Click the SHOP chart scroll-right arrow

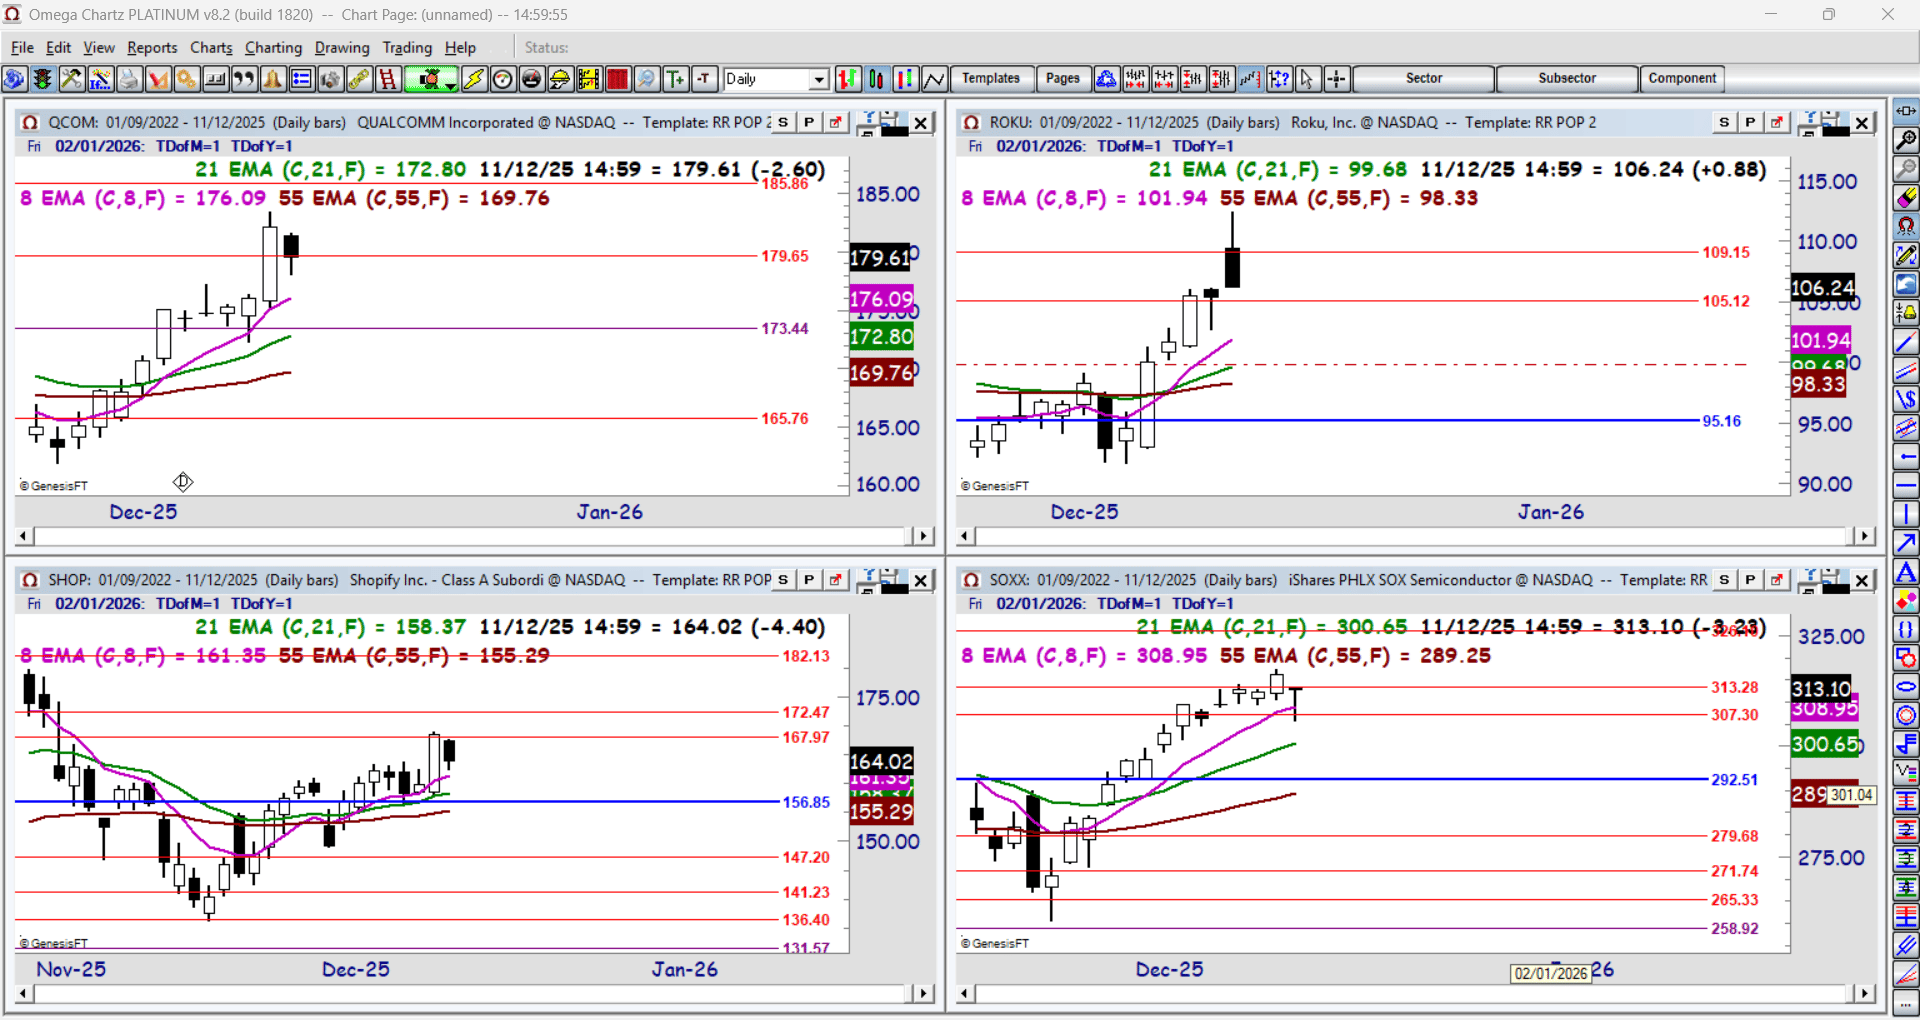(924, 994)
